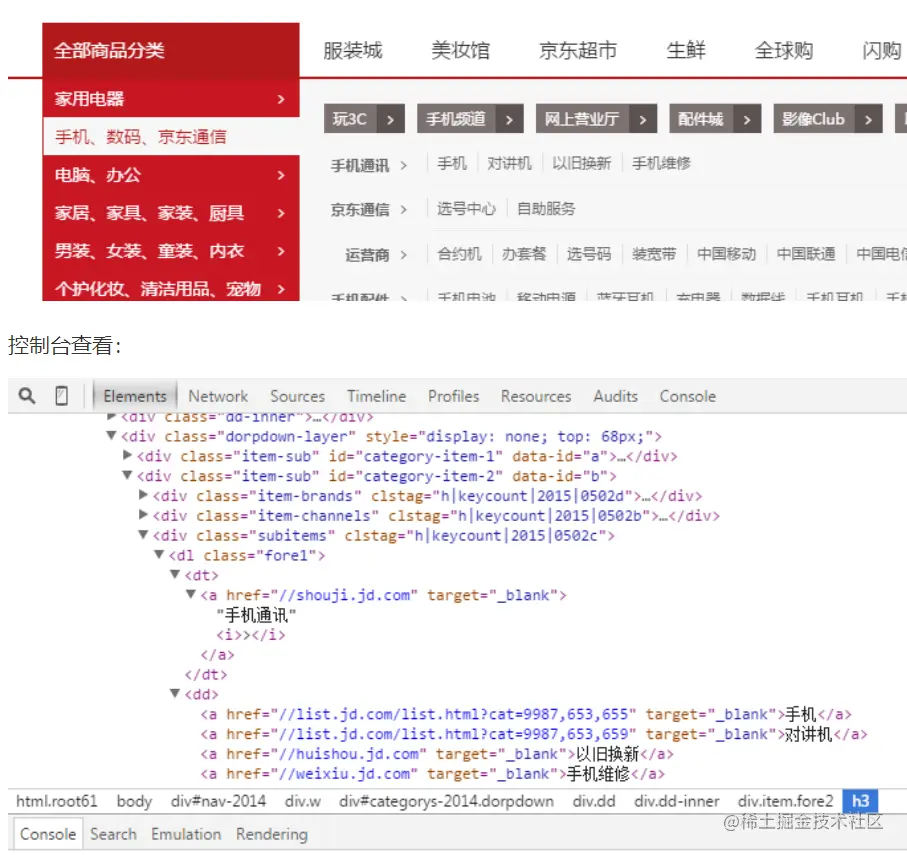Click the 影像Club channel button
The height and width of the screenshot is (855, 907).
click(828, 119)
